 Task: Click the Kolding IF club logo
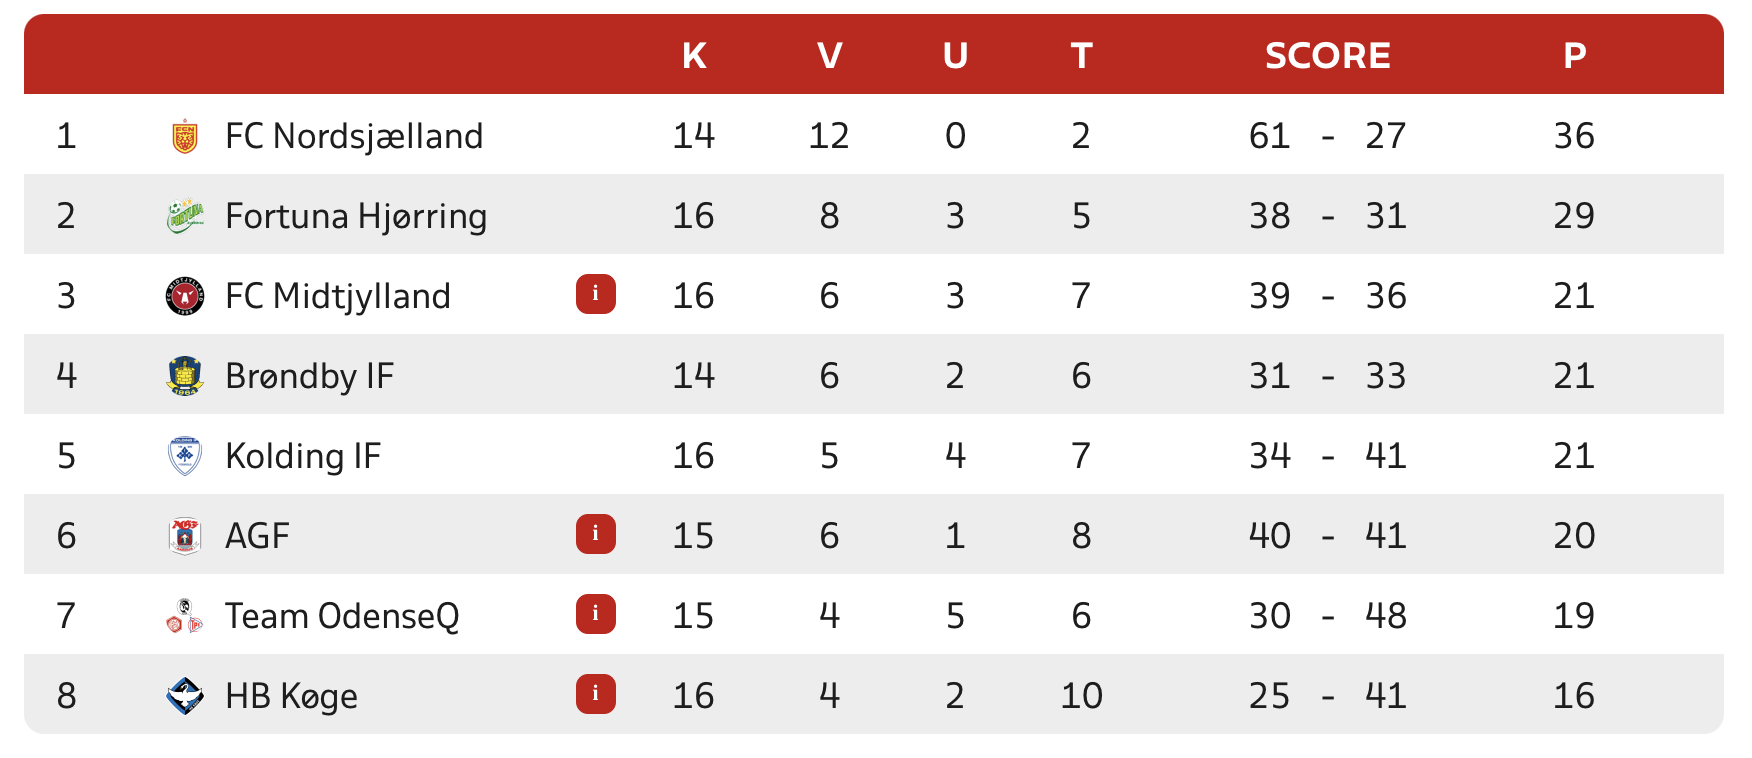(x=185, y=456)
